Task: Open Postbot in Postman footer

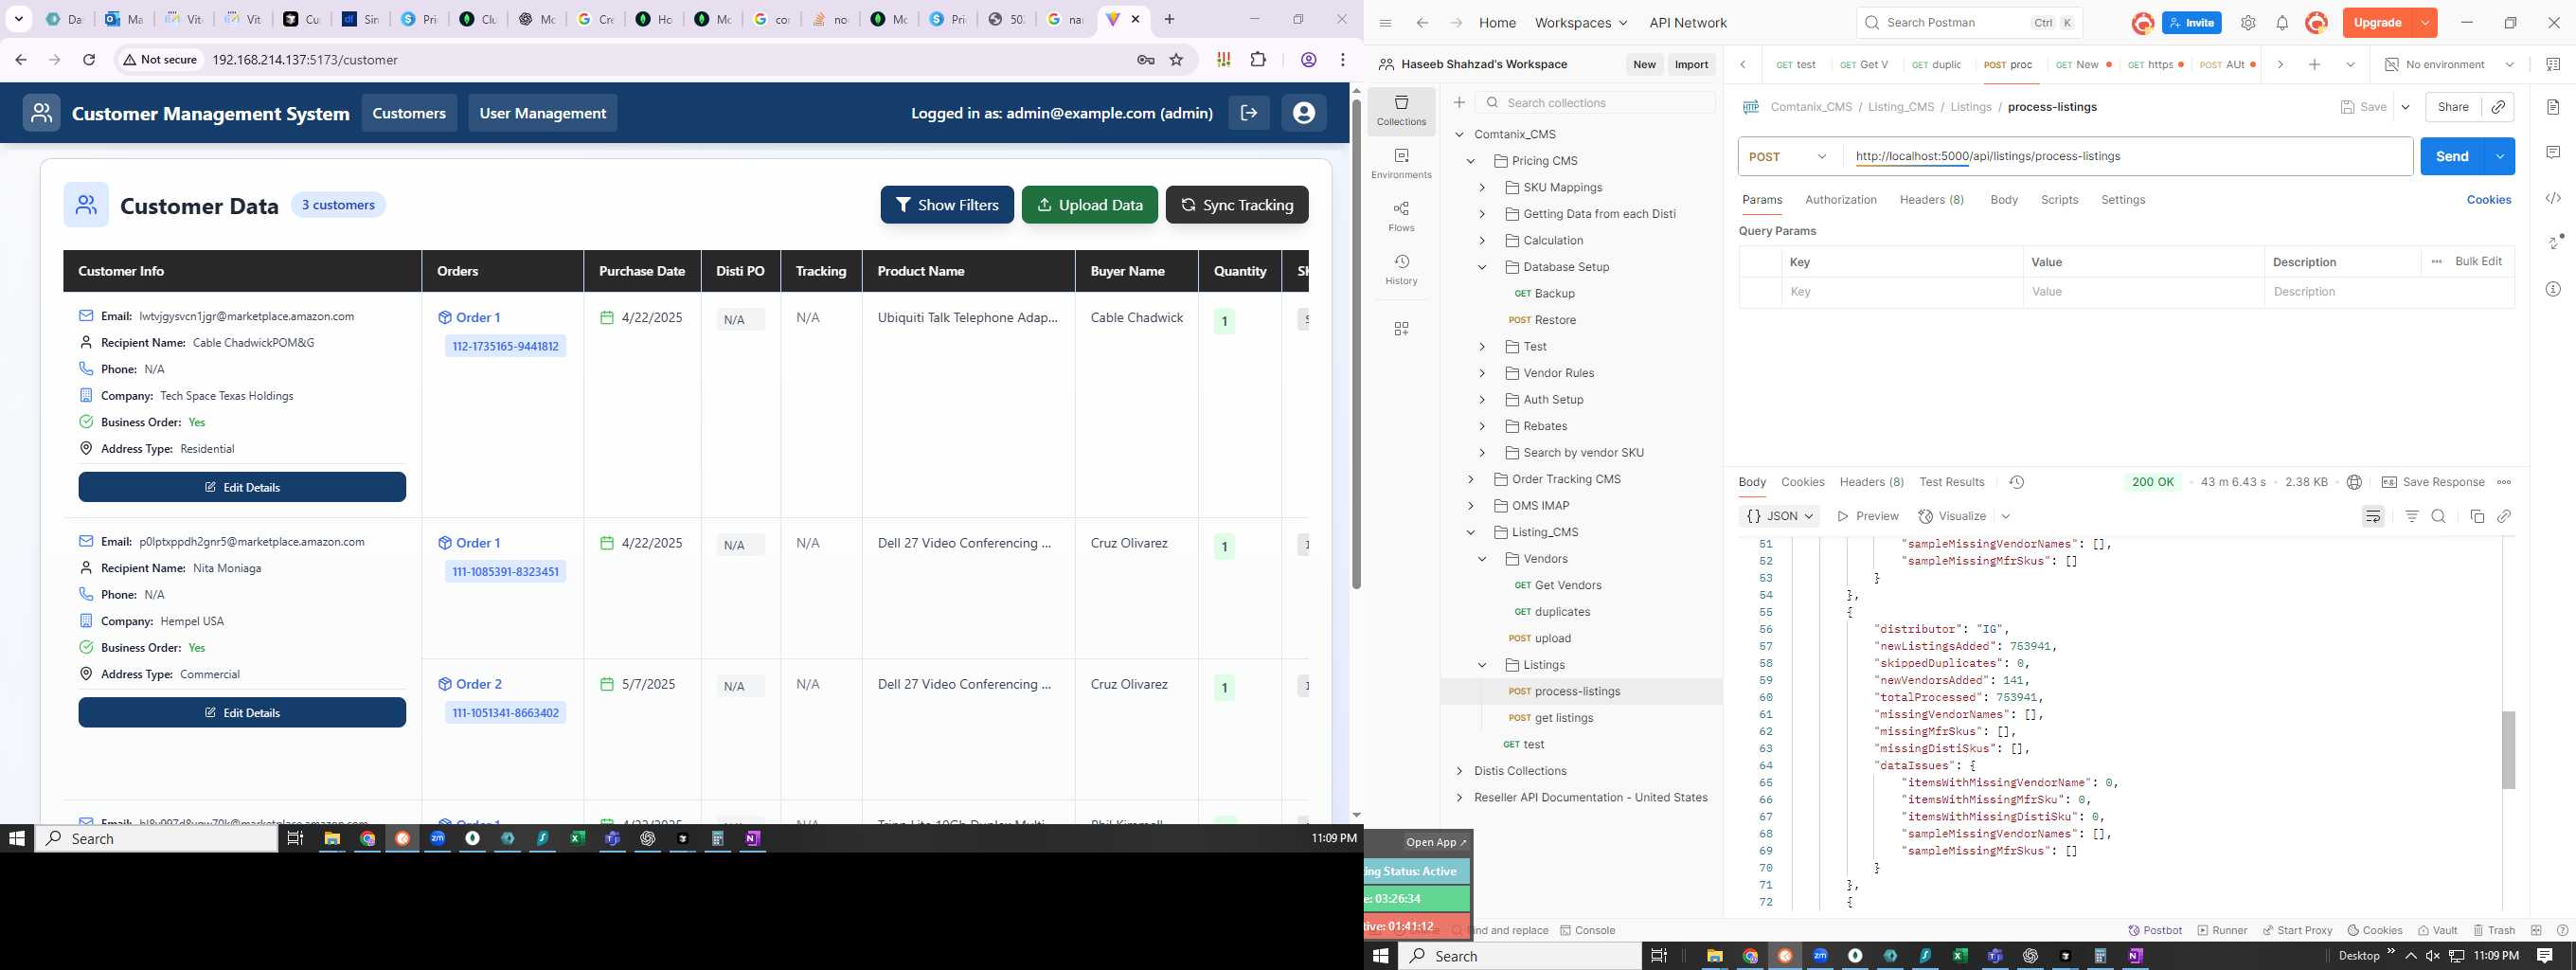Action: [x=2155, y=930]
